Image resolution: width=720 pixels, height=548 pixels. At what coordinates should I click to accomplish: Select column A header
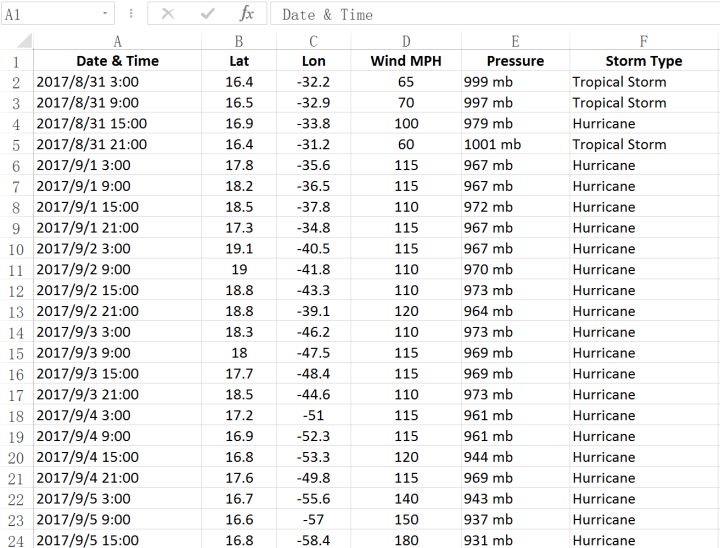point(118,41)
